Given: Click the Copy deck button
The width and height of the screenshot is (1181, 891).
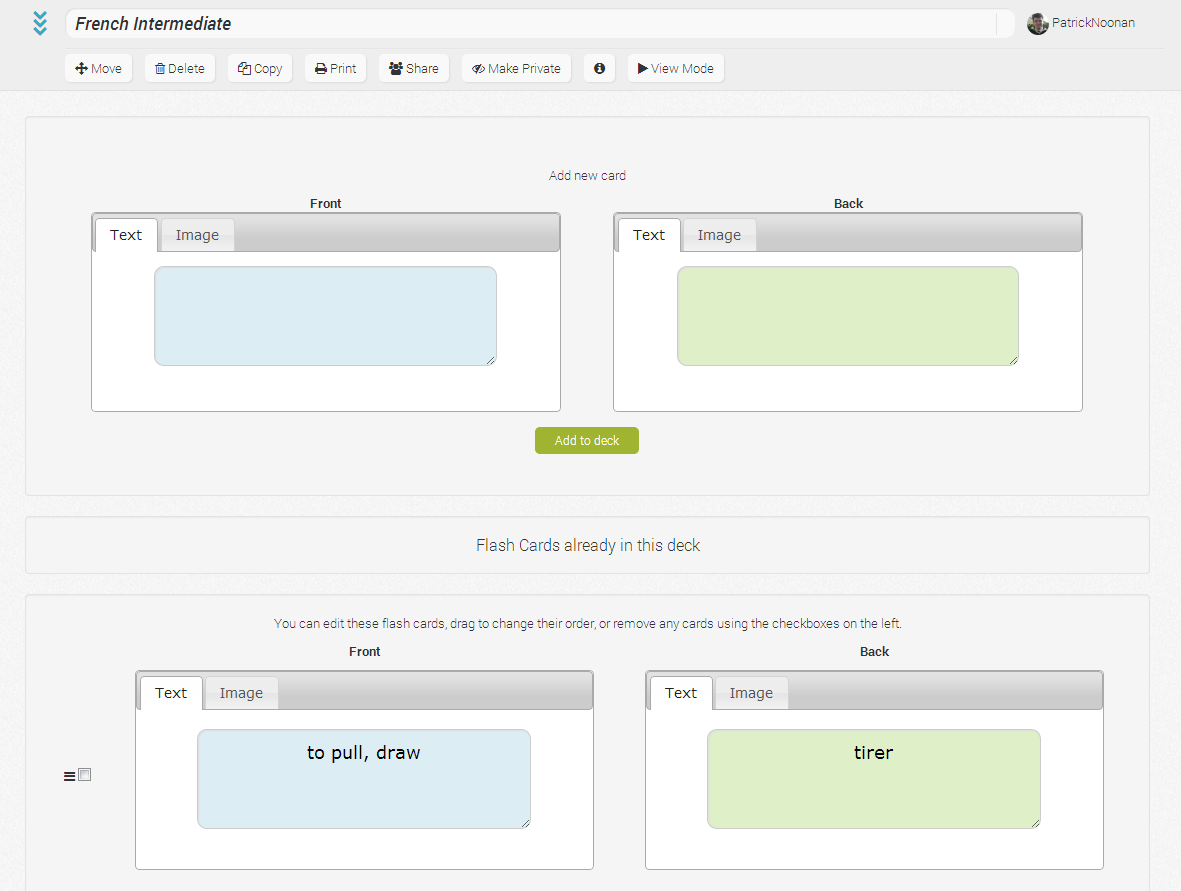Looking at the screenshot, I should click(260, 69).
